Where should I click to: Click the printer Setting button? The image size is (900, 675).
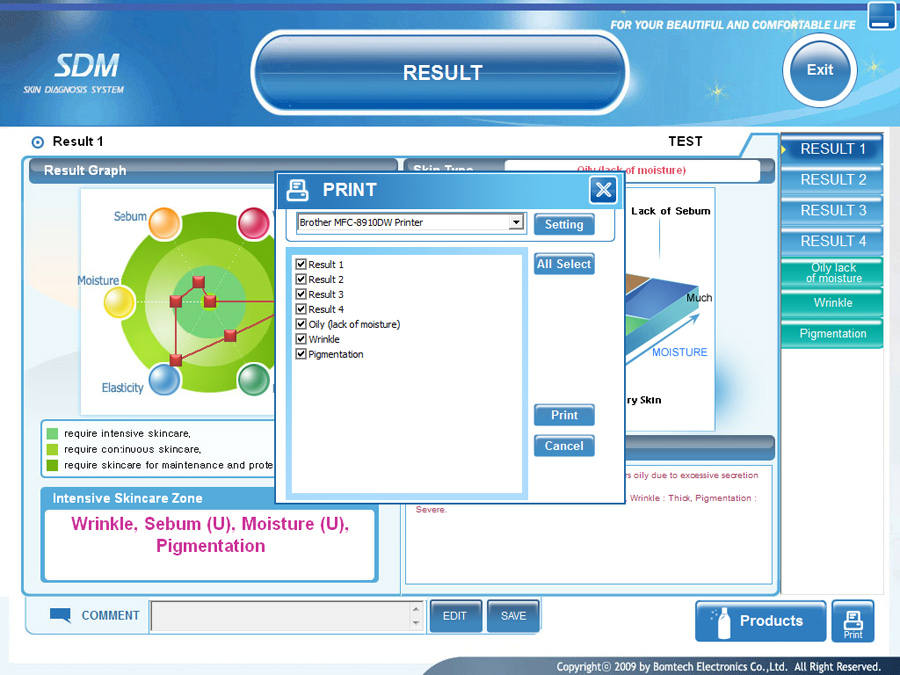(x=564, y=225)
